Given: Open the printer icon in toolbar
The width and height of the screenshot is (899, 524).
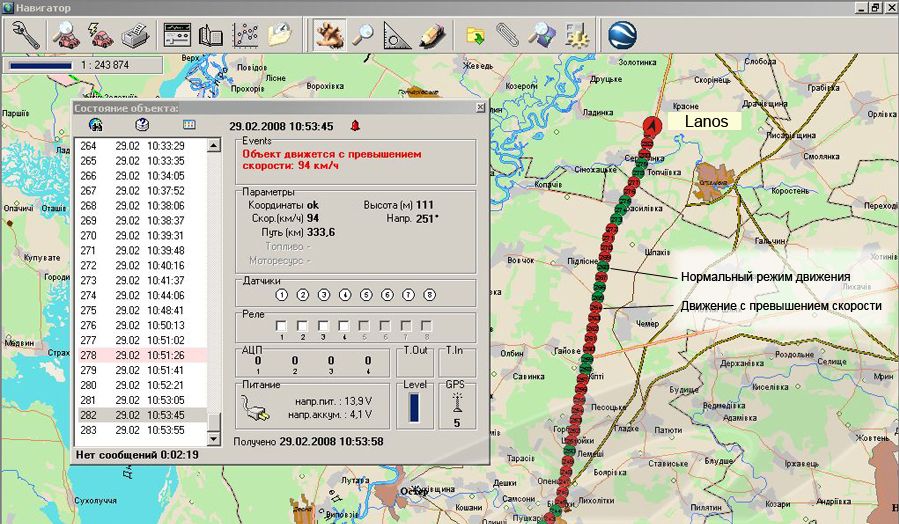Looking at the screenshot, I should tap(135, 35).
